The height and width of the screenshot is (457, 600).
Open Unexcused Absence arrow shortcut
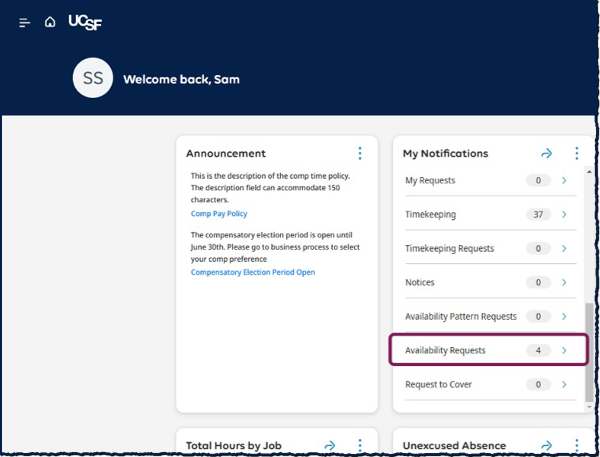click(547, 445)
